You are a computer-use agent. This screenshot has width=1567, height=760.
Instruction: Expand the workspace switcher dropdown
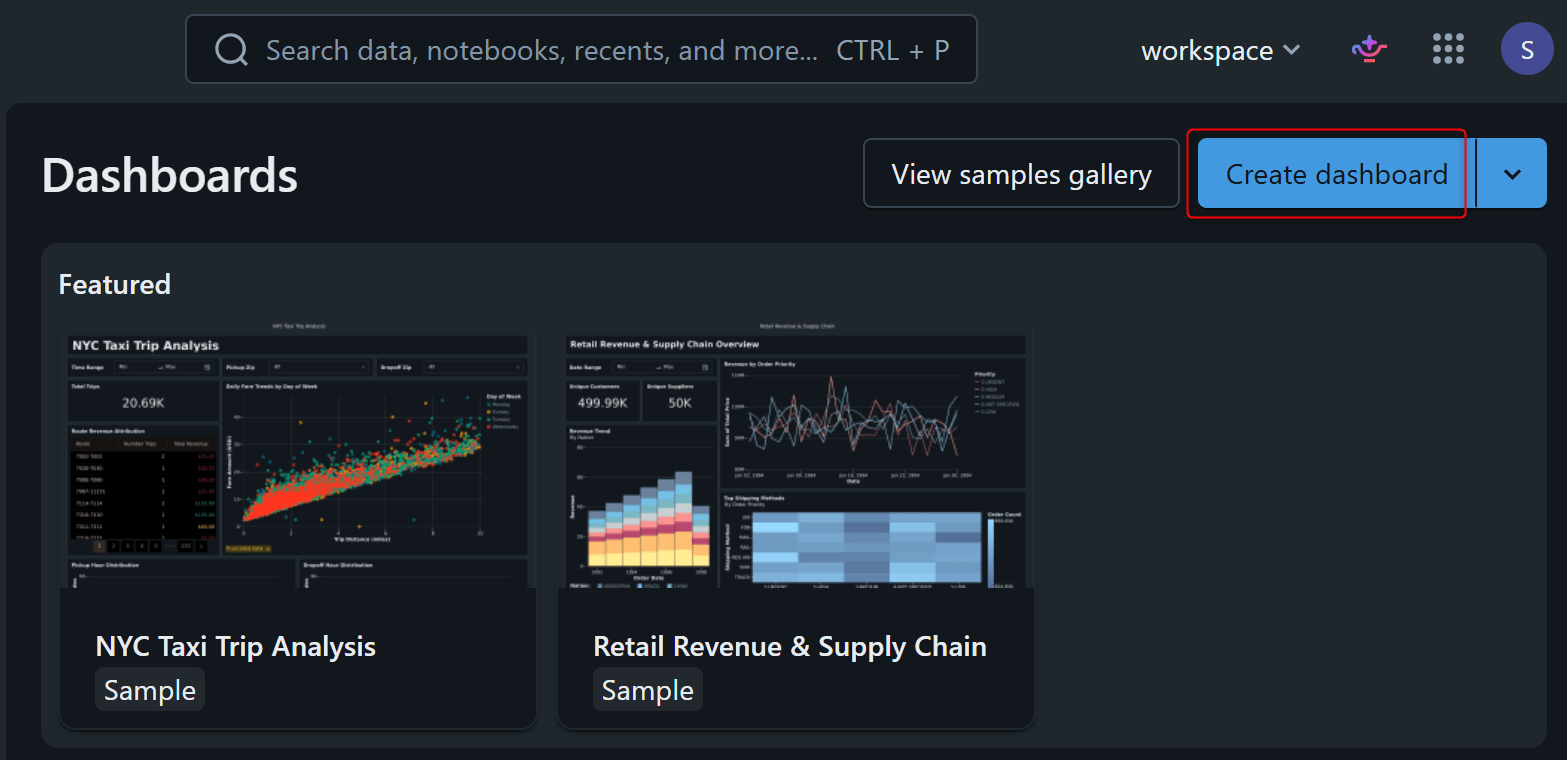click(x=1221, y=50)
